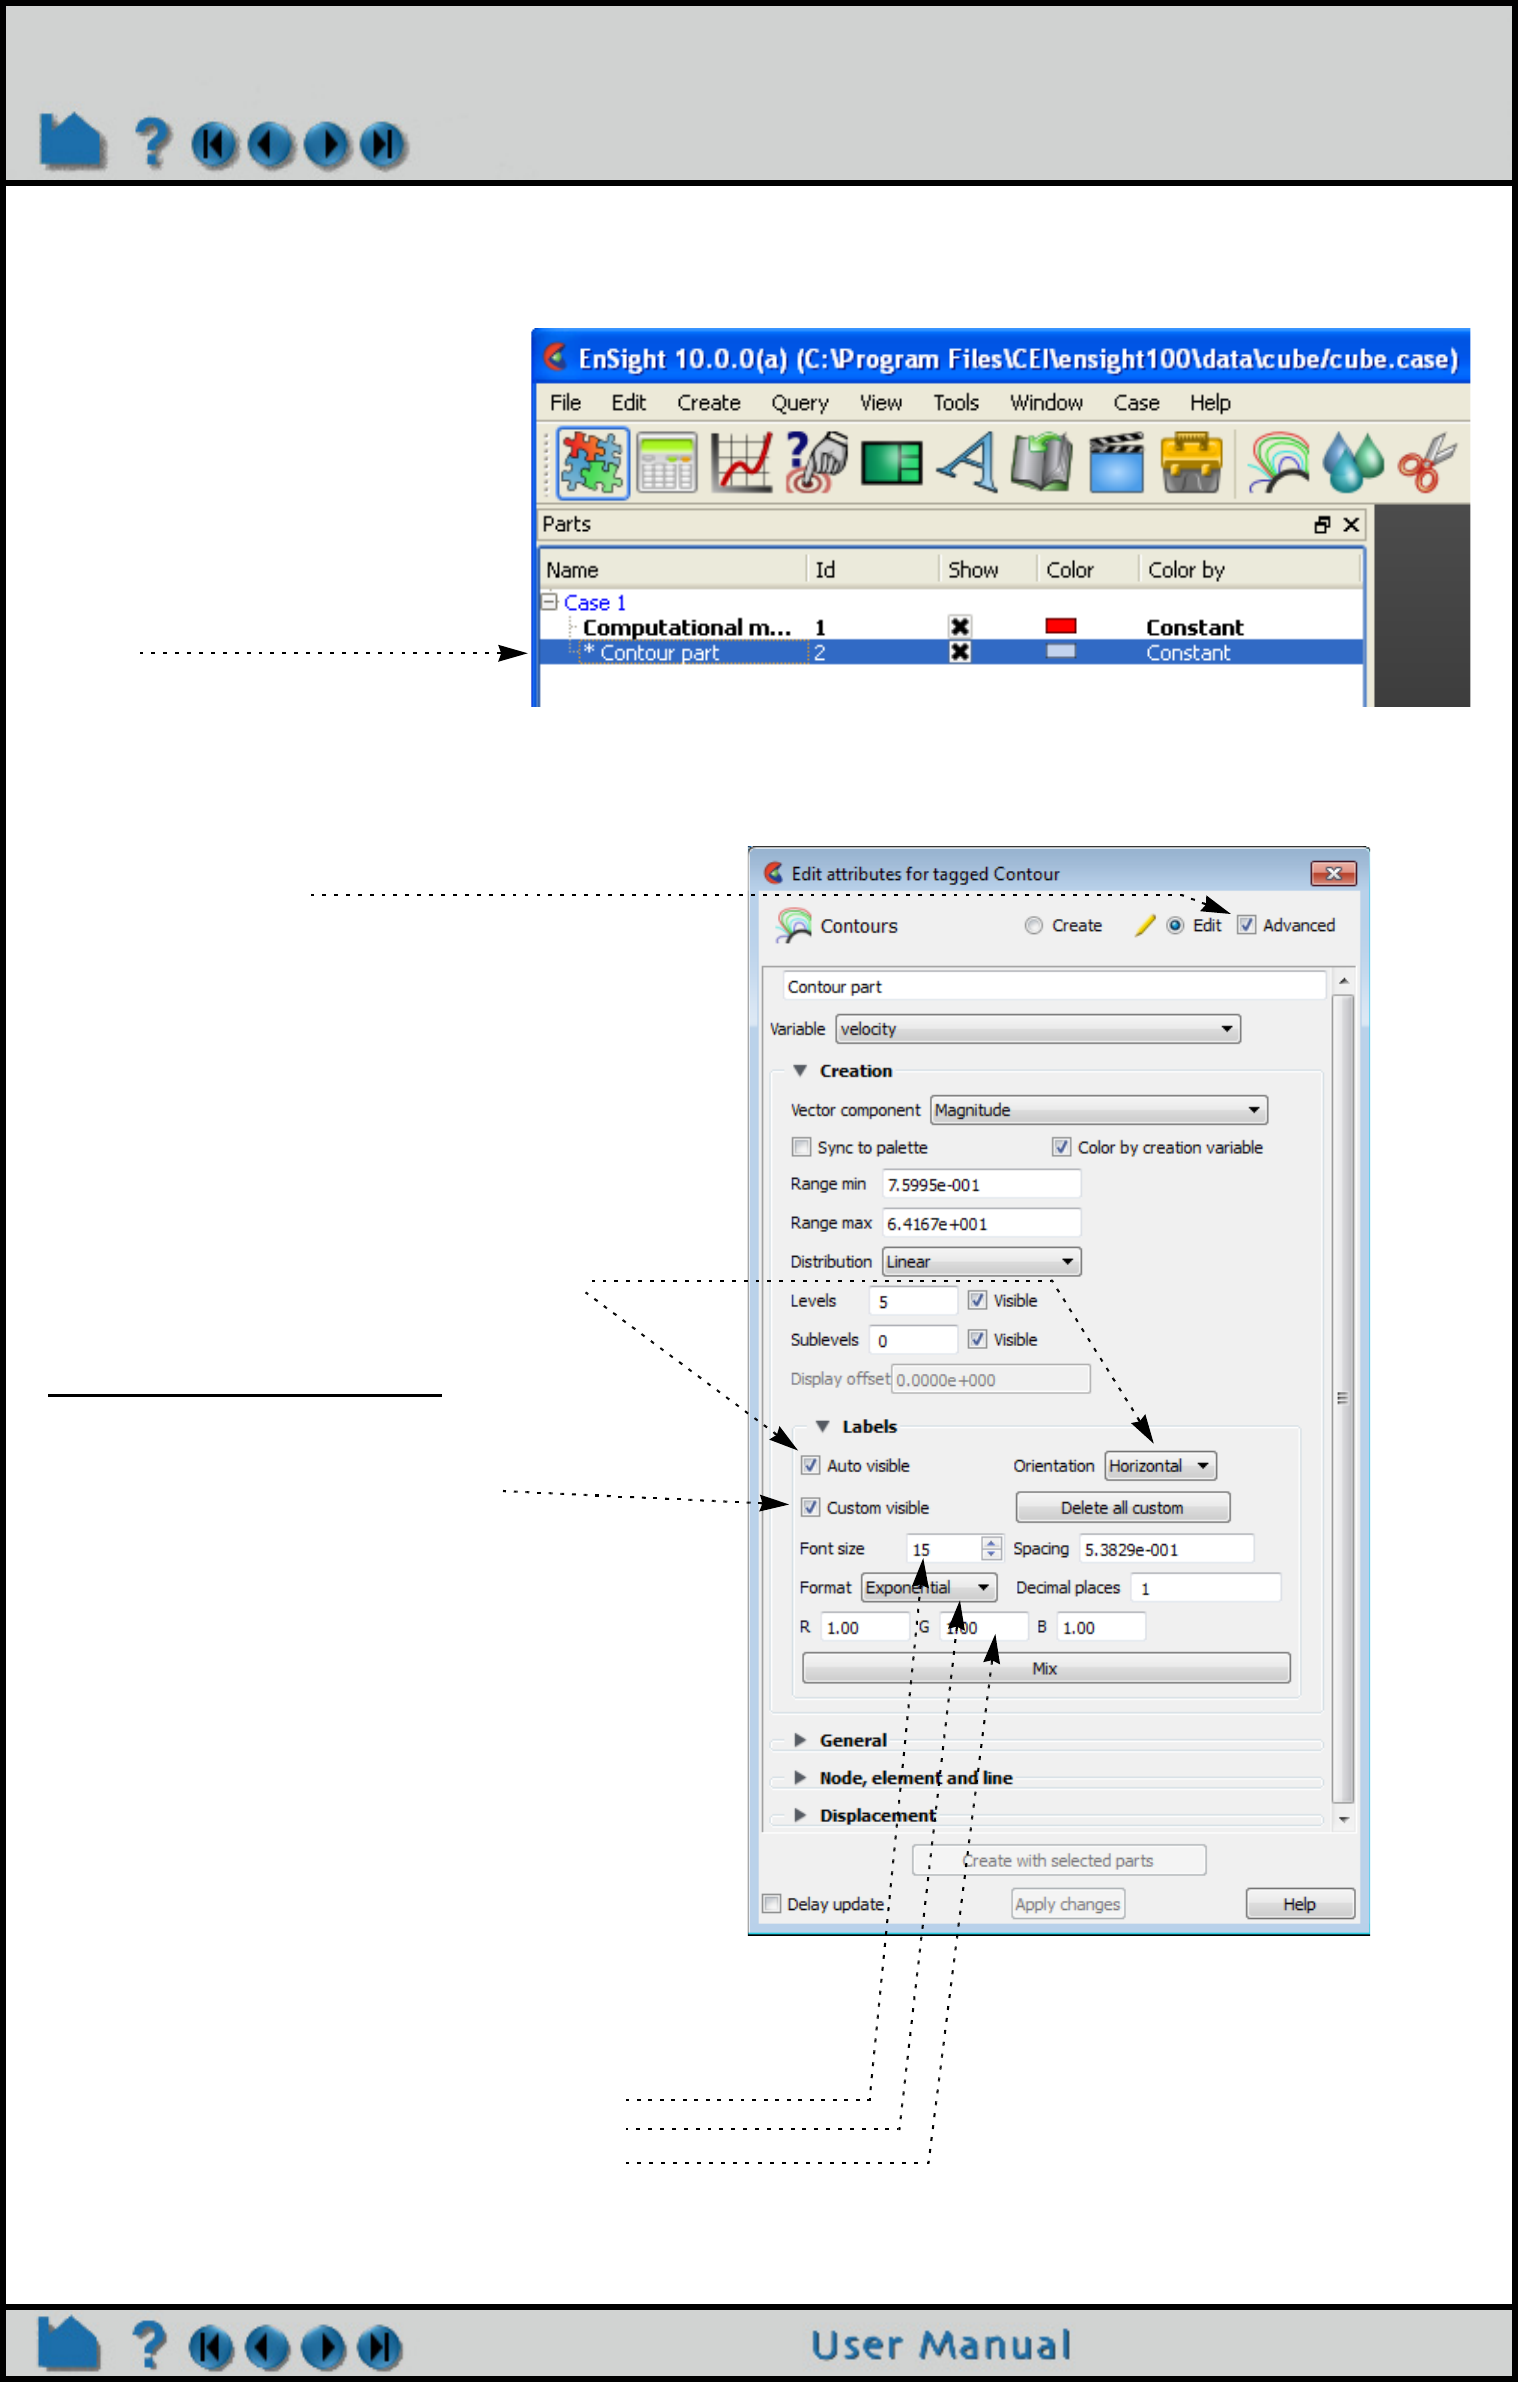This screenshot has height=2382, width=1518.
Task: Click the blue water droplets icon
Action: [x=1353, y=463]
